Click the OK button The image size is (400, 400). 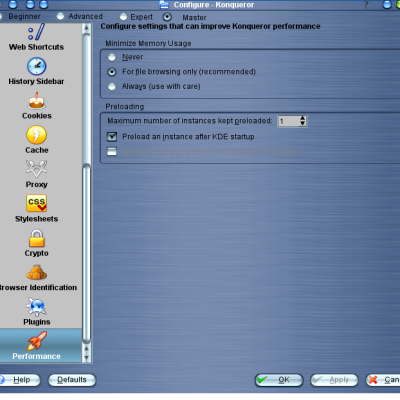(x=279, y=380)
